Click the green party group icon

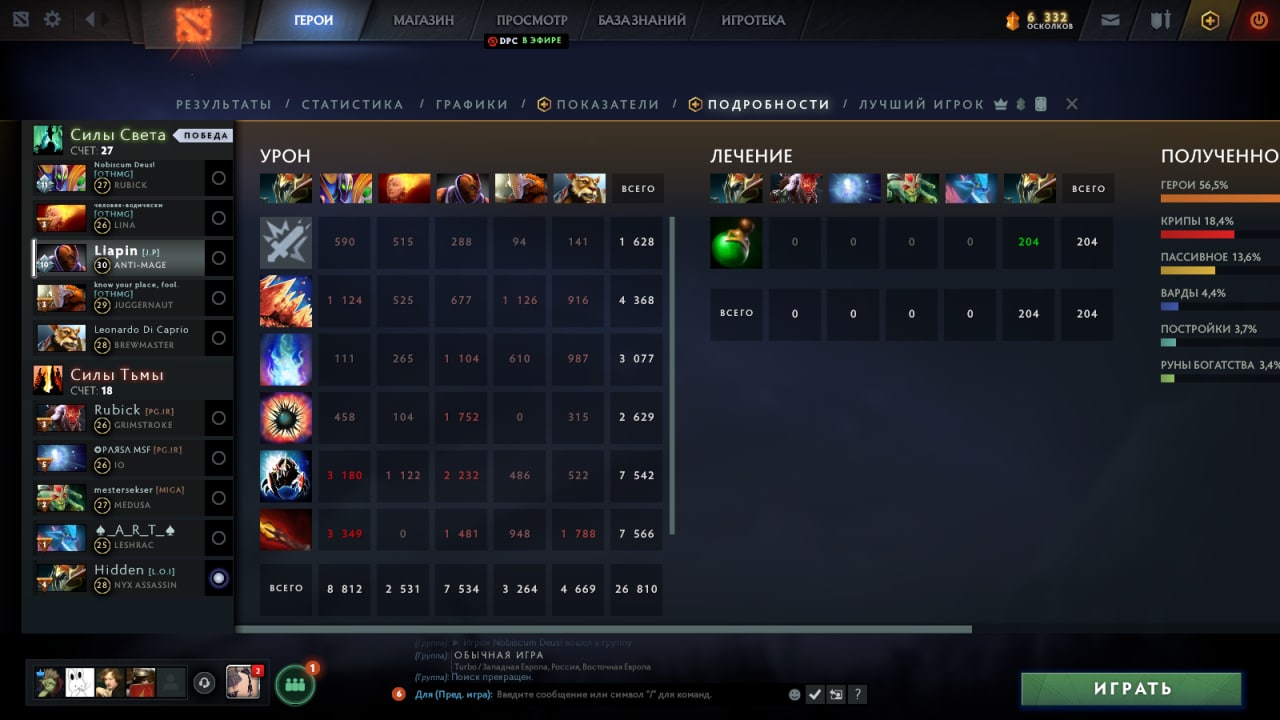coord(294,685)
